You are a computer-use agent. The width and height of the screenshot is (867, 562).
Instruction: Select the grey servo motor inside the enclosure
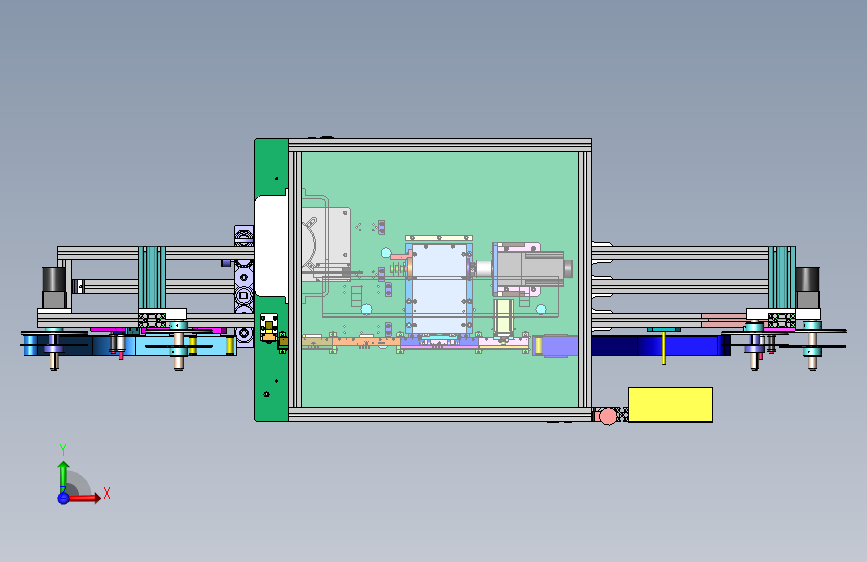click(534, 269)
